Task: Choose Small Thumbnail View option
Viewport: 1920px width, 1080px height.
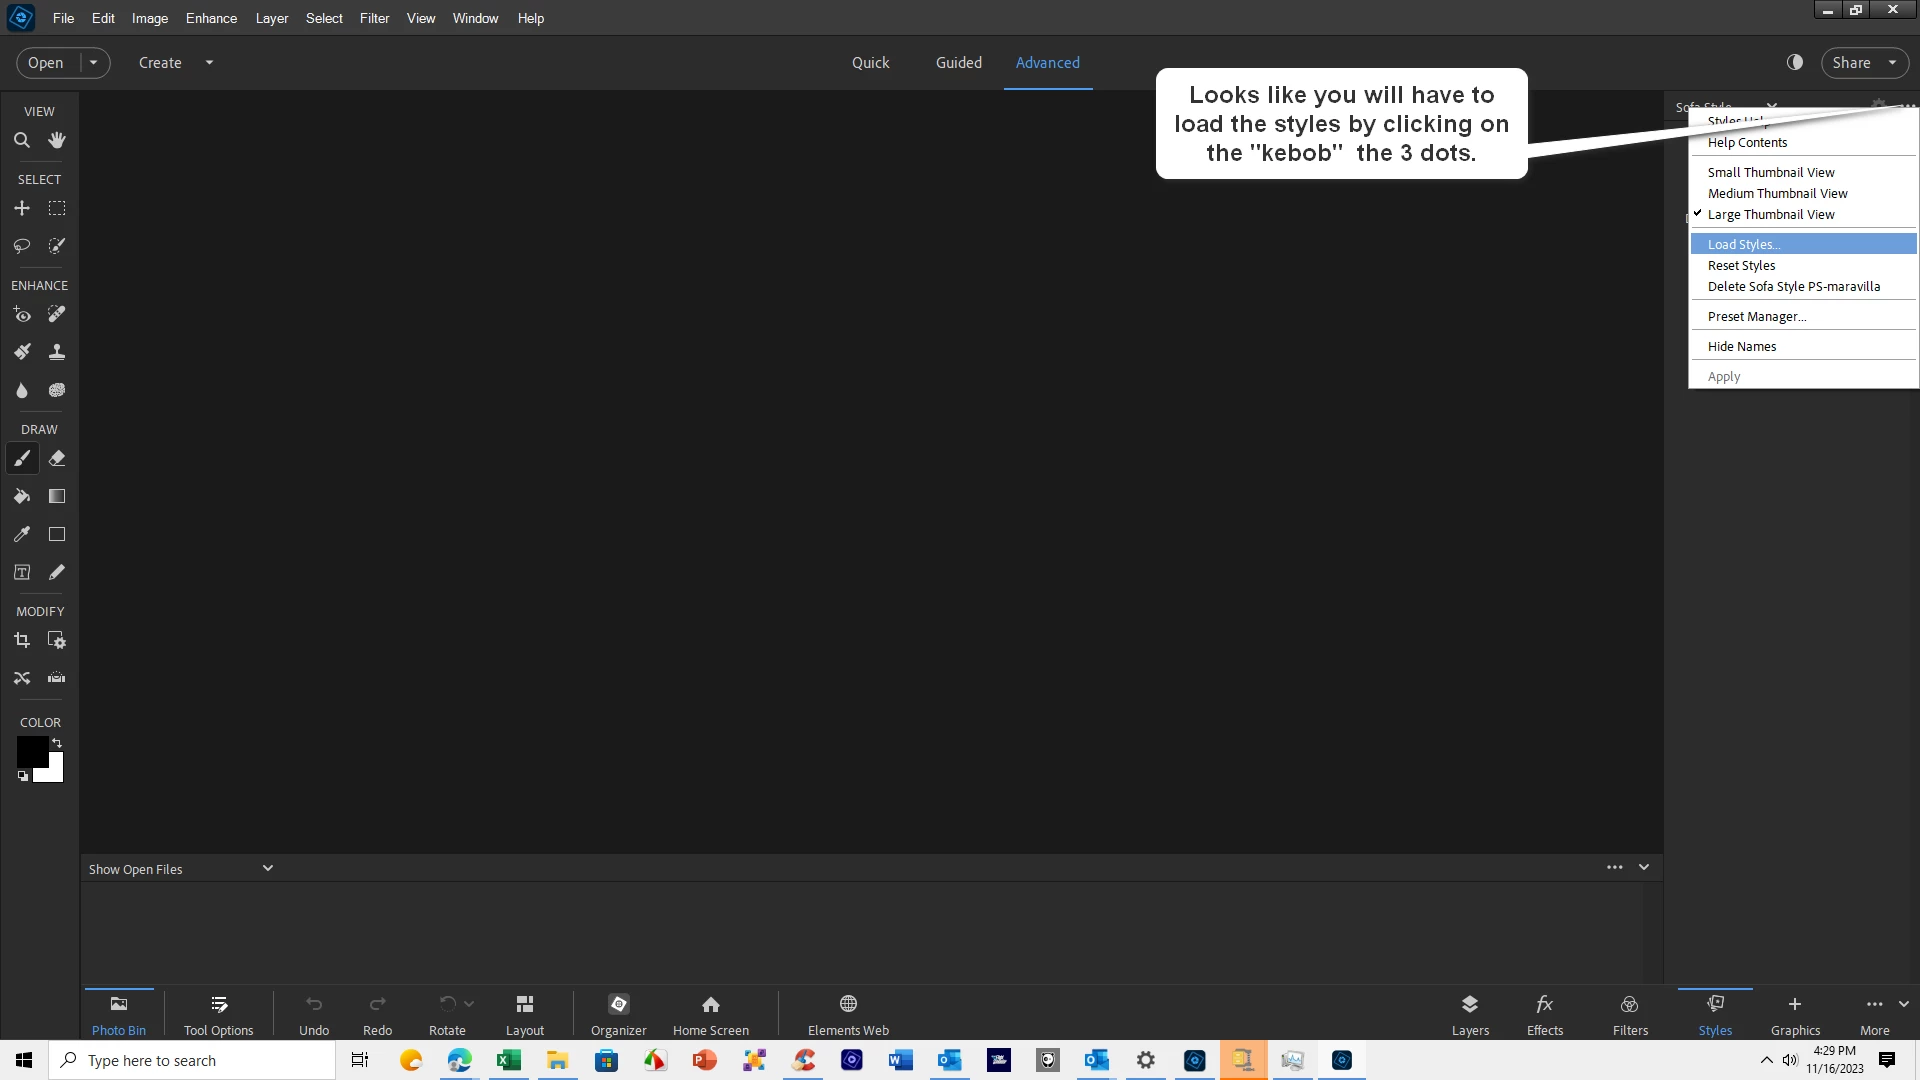Action: (1770, 172)
